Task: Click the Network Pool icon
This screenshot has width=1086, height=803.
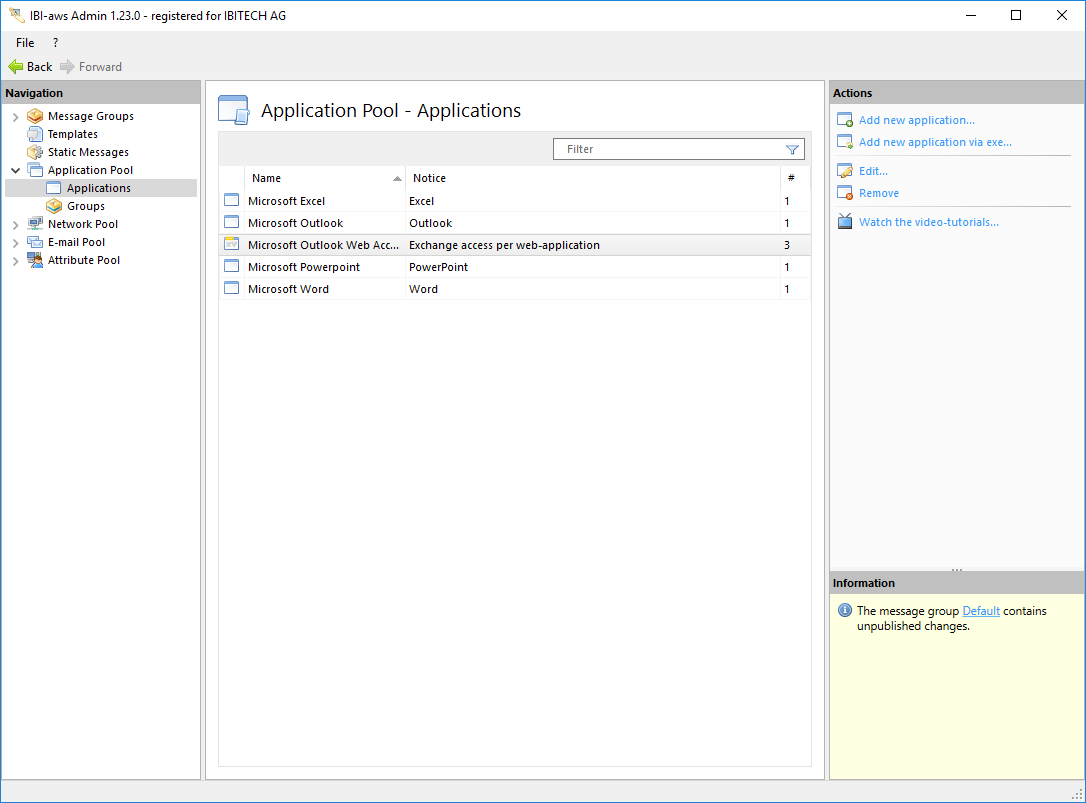Action: click(x=35, y=224)
